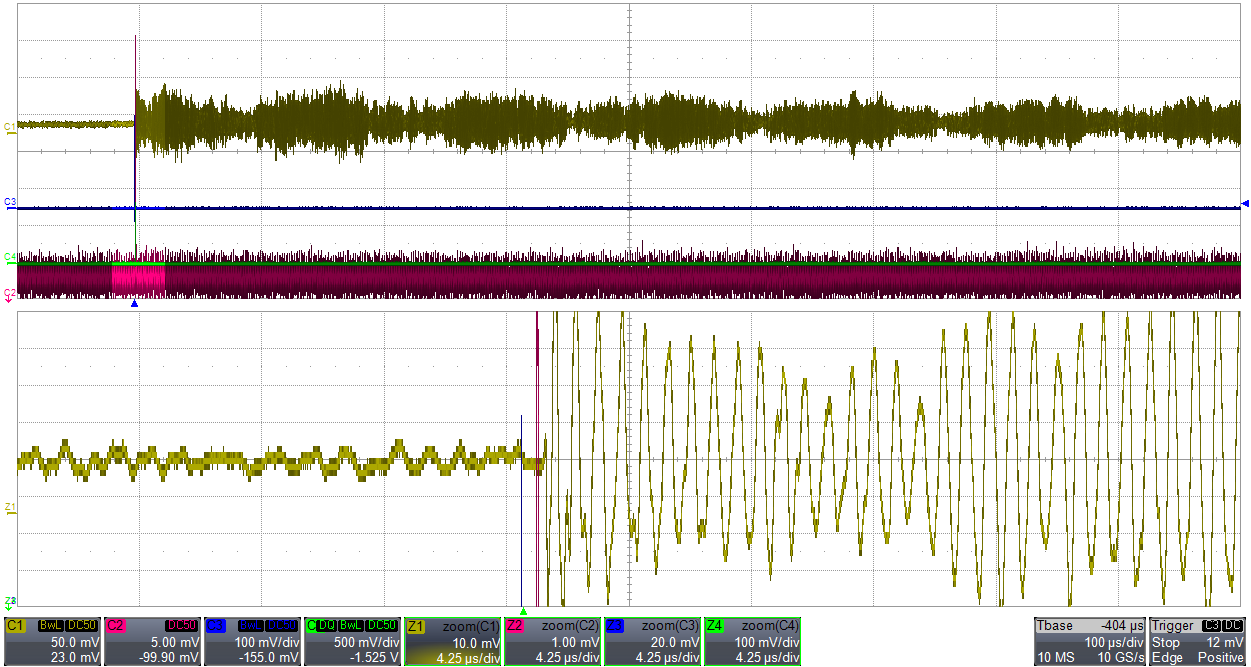
Task: Click the '-1.525 V' offset in C4
Action: [374, 657]
